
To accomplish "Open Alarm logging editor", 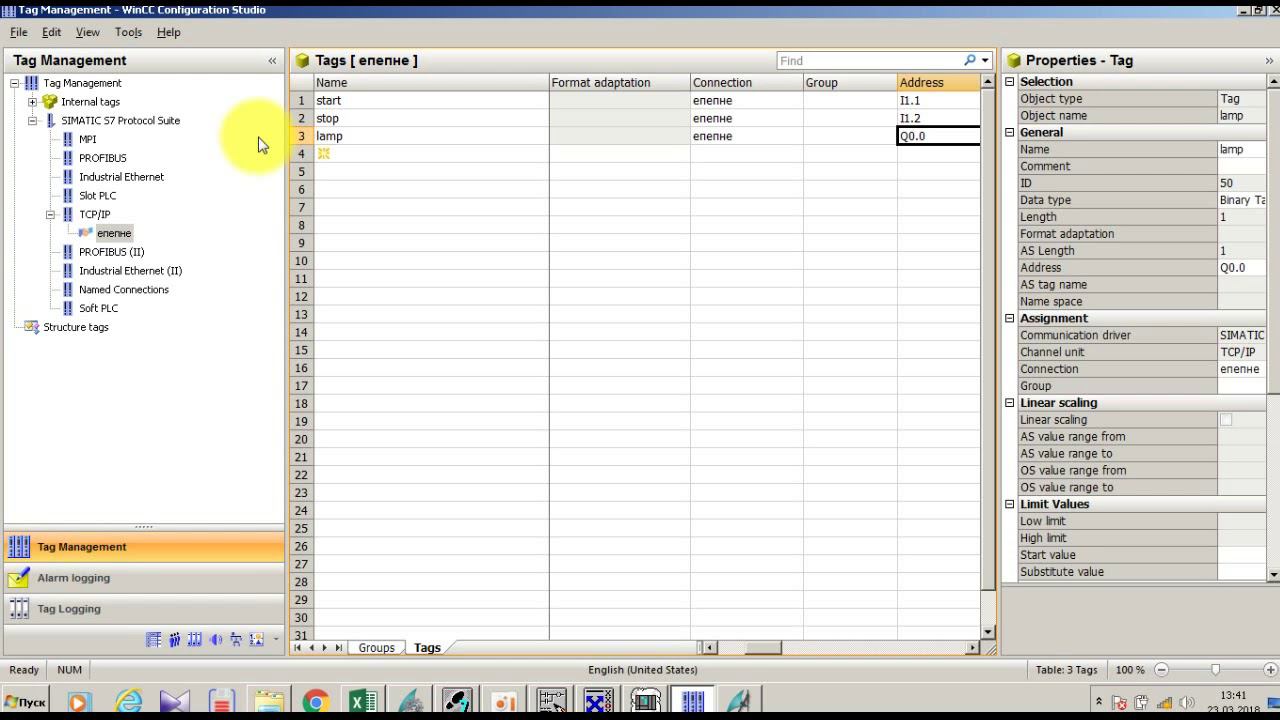I will click(144, 578).
